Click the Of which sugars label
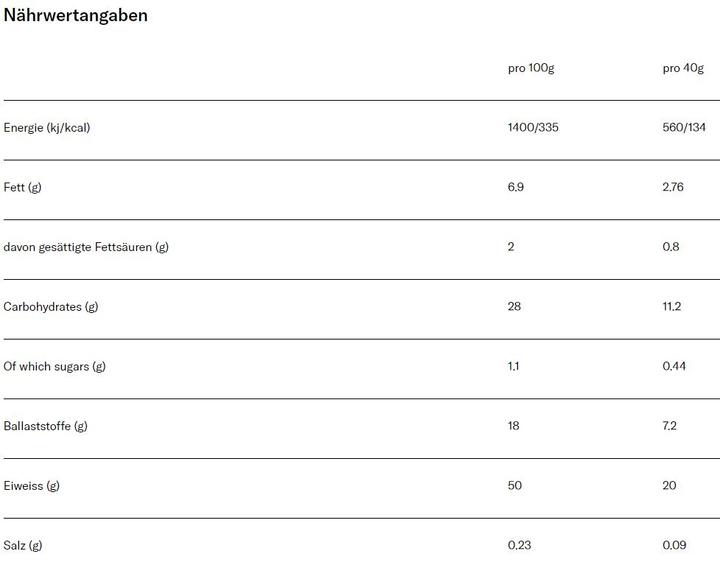This screenshot has width=720, height=567. [x=54, y=366]
